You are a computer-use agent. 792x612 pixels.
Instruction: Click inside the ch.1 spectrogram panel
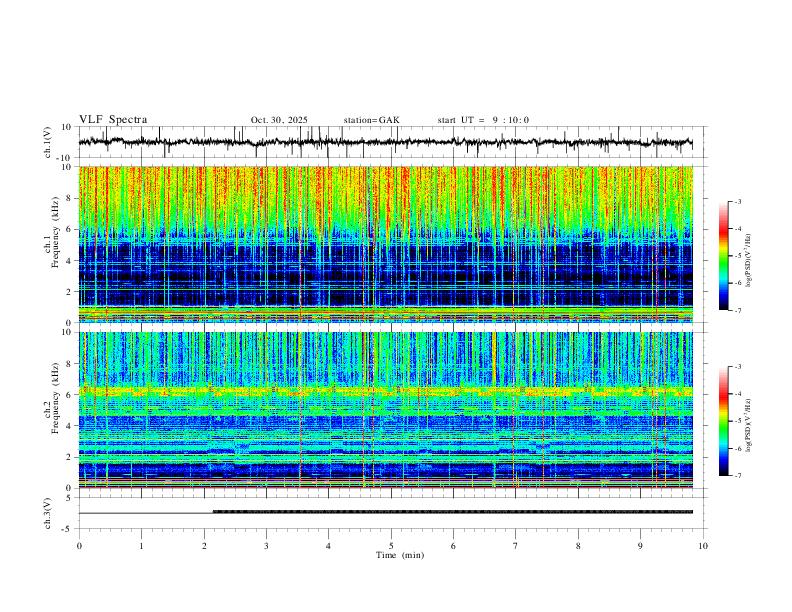coord(385,244)
